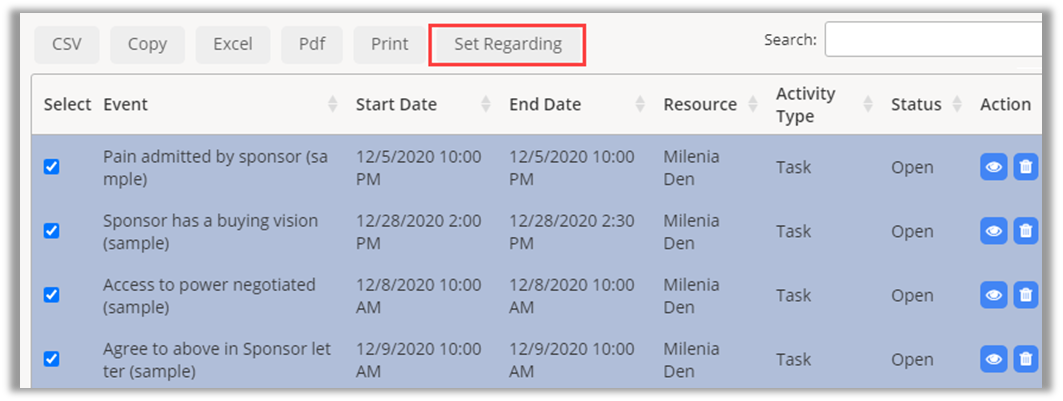Click the Set Regarding button
Image resolution: width=1063 pixels, height=401 pixels.
pos(507,44)
